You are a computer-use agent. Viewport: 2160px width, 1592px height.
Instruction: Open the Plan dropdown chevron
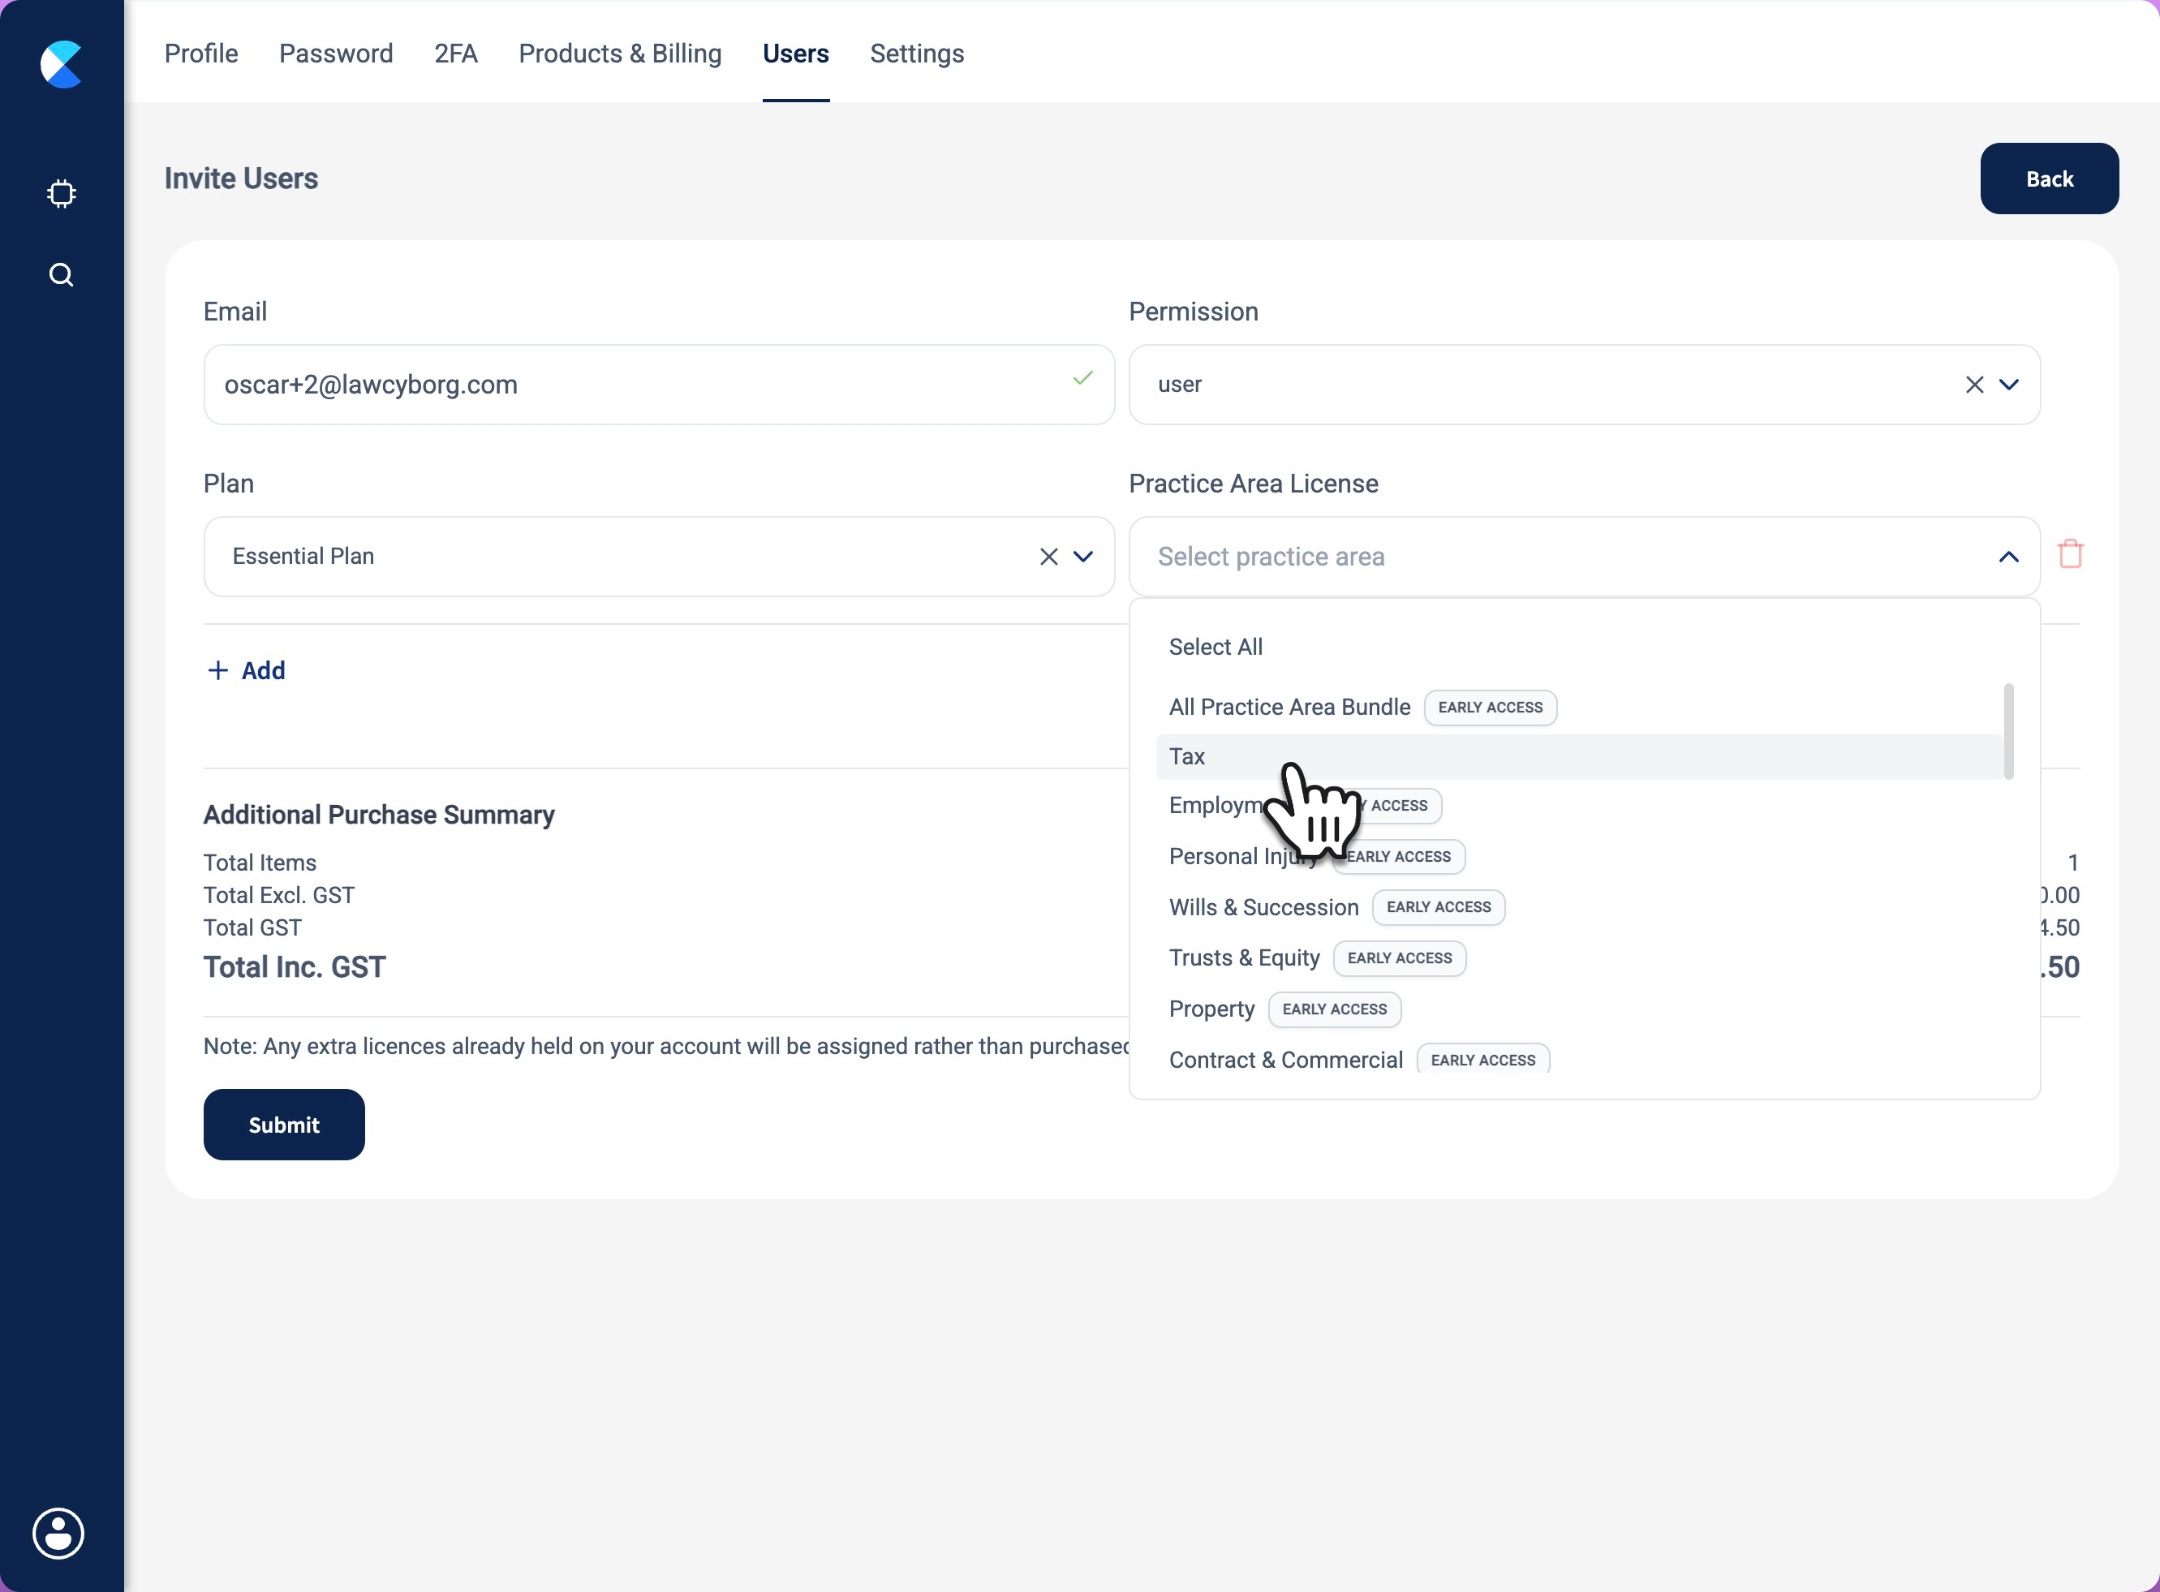(1083, 557)
